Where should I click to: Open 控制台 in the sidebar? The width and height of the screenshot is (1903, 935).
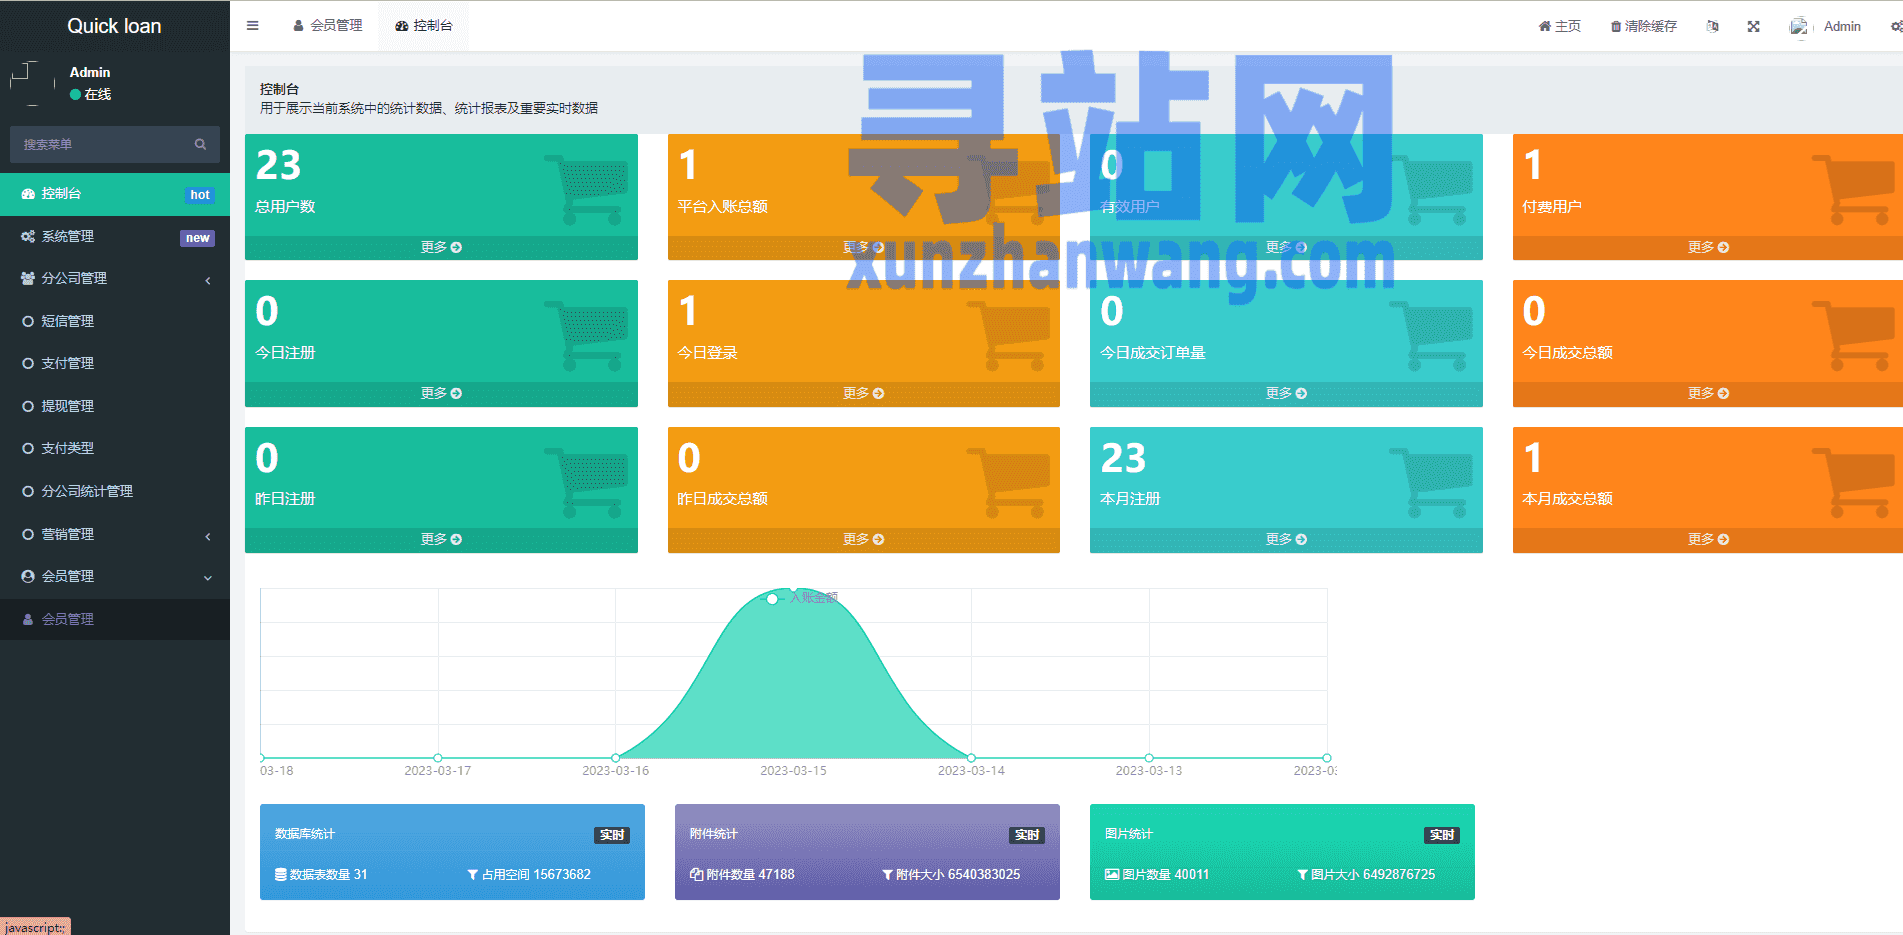click(115, 194)
